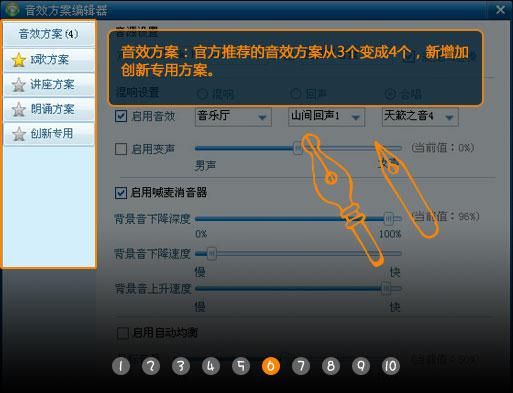This screenshot has width=513, height=393.
Task: Toggle the 启用音效 checkbox
Action: pos(121,116)
